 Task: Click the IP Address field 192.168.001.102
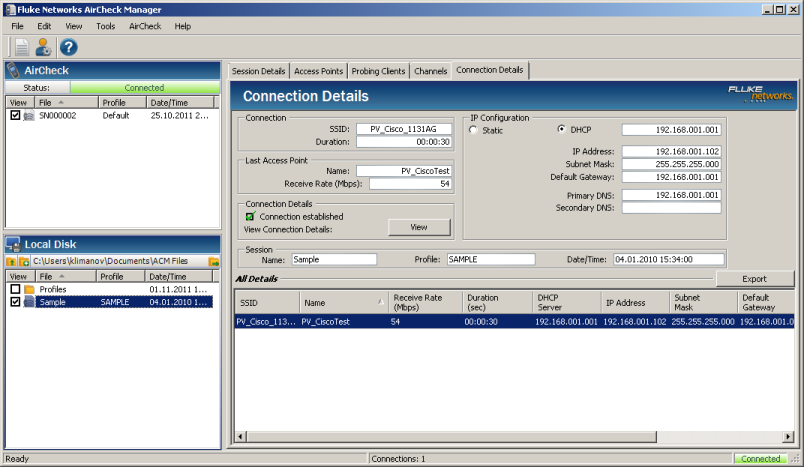coord(672,151)
